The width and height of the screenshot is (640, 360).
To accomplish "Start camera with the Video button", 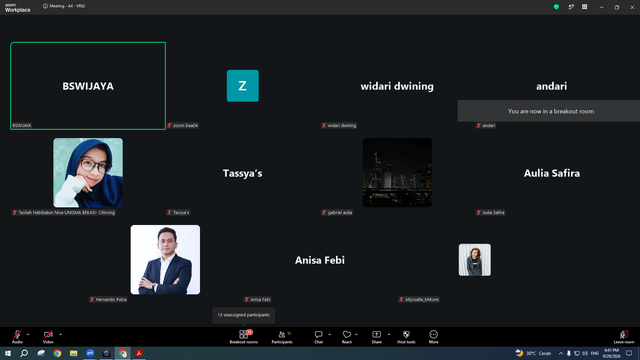I will 48,337.
